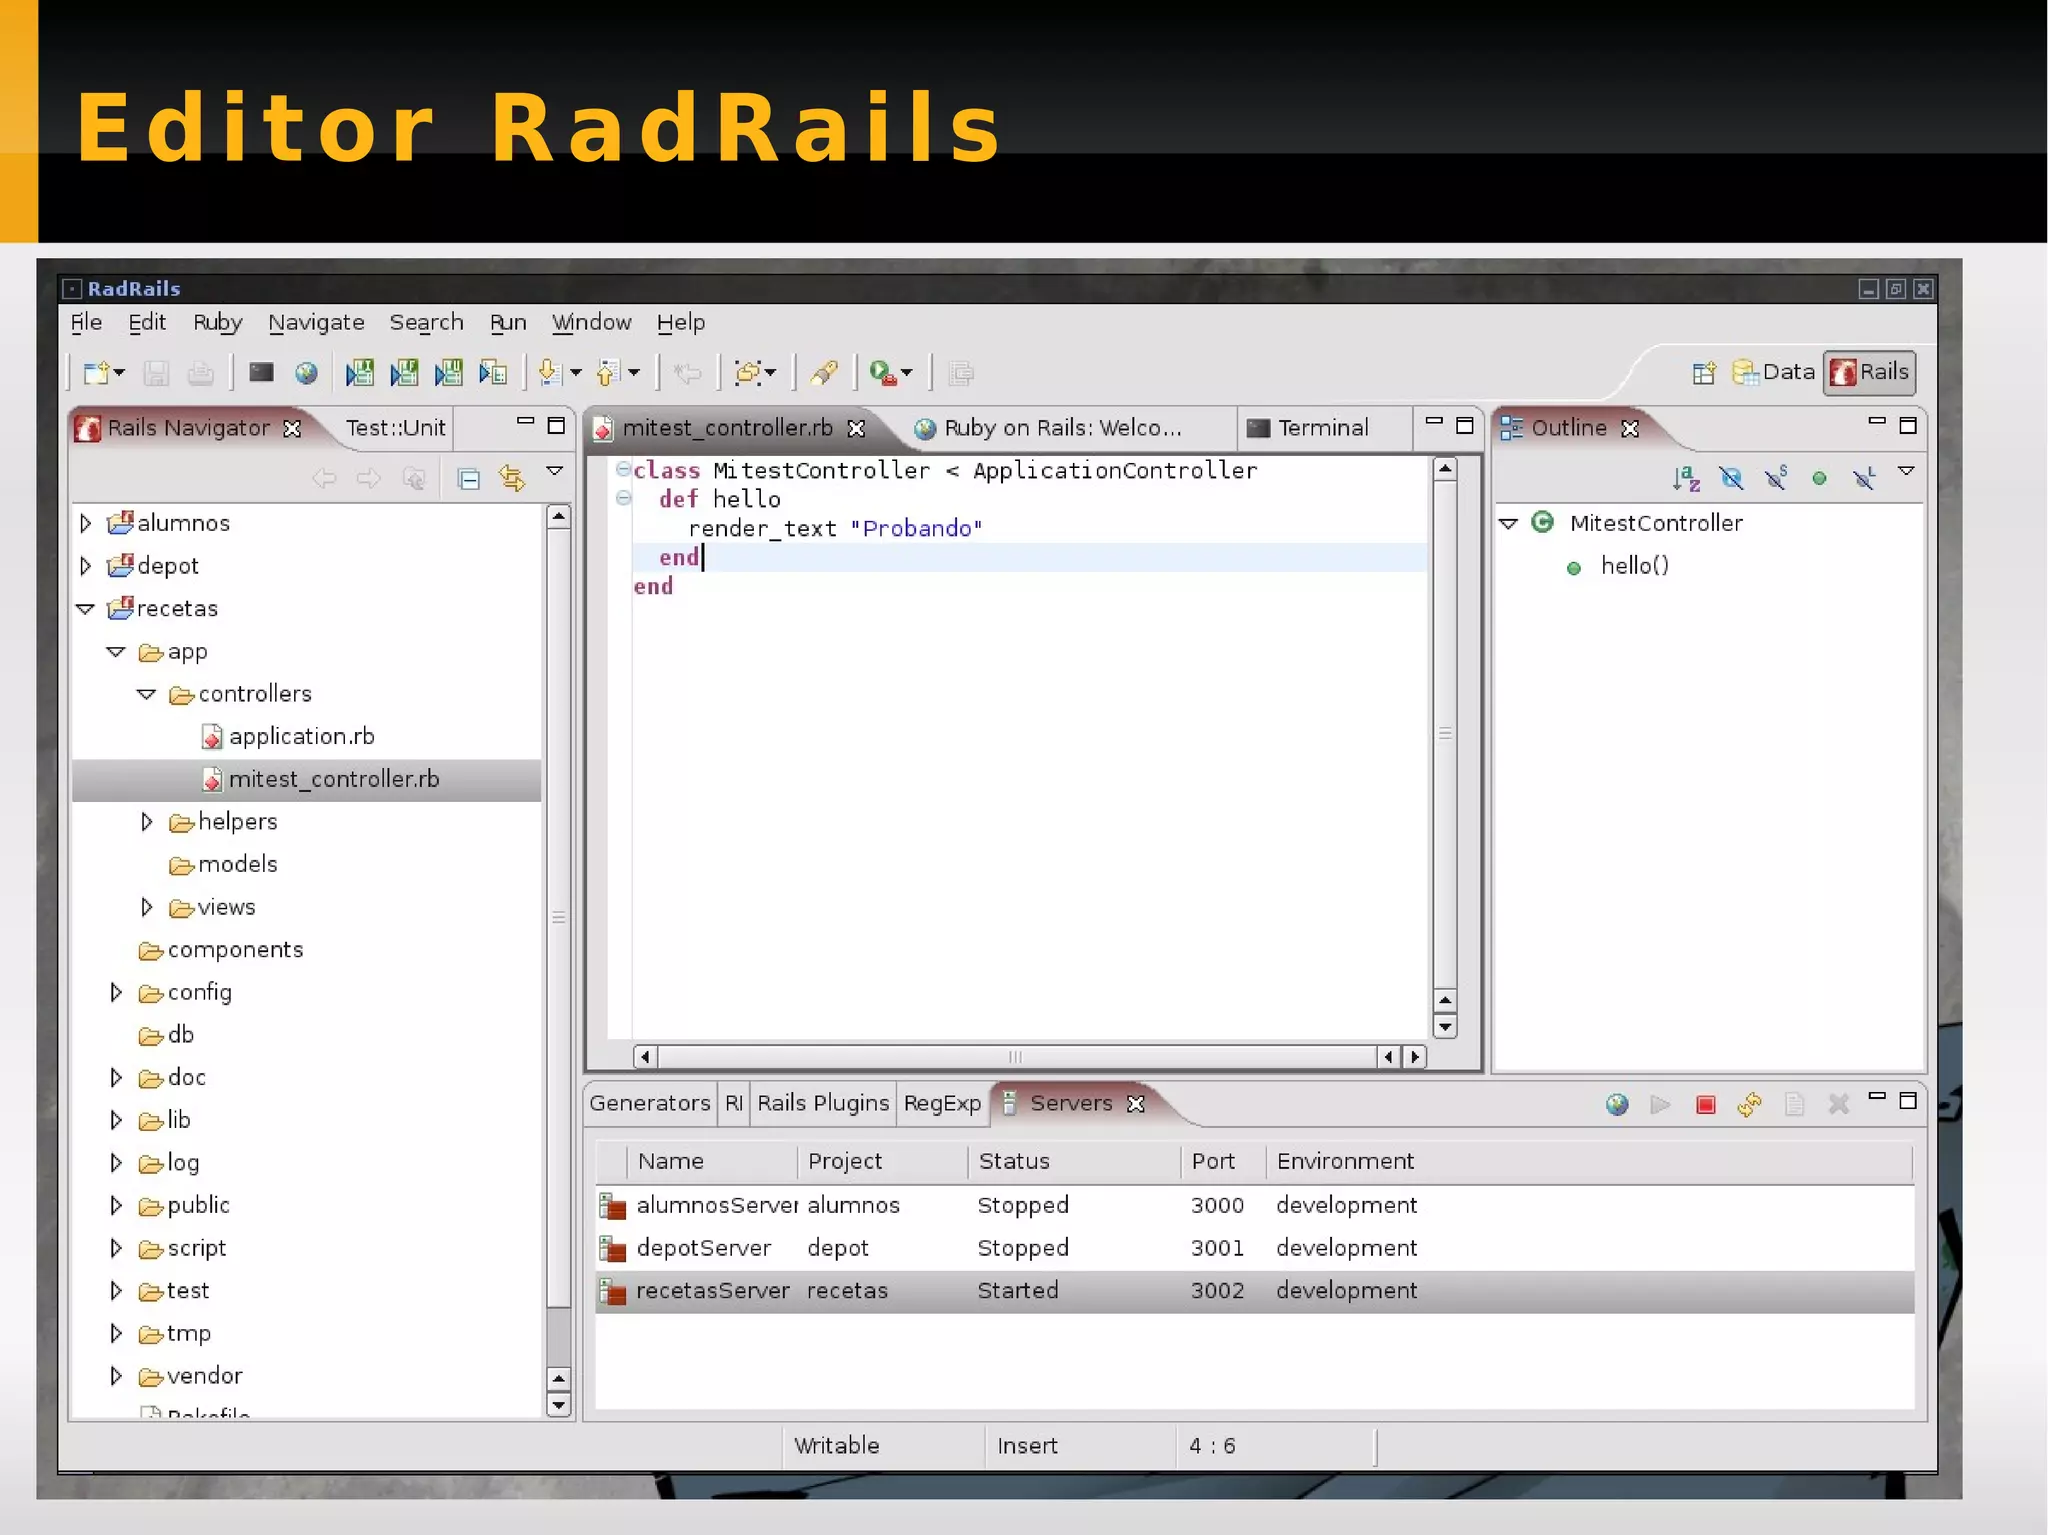Toggle the green dot filter in Outline
The image size is (2048, 1535).
[x=1819, y=479]
